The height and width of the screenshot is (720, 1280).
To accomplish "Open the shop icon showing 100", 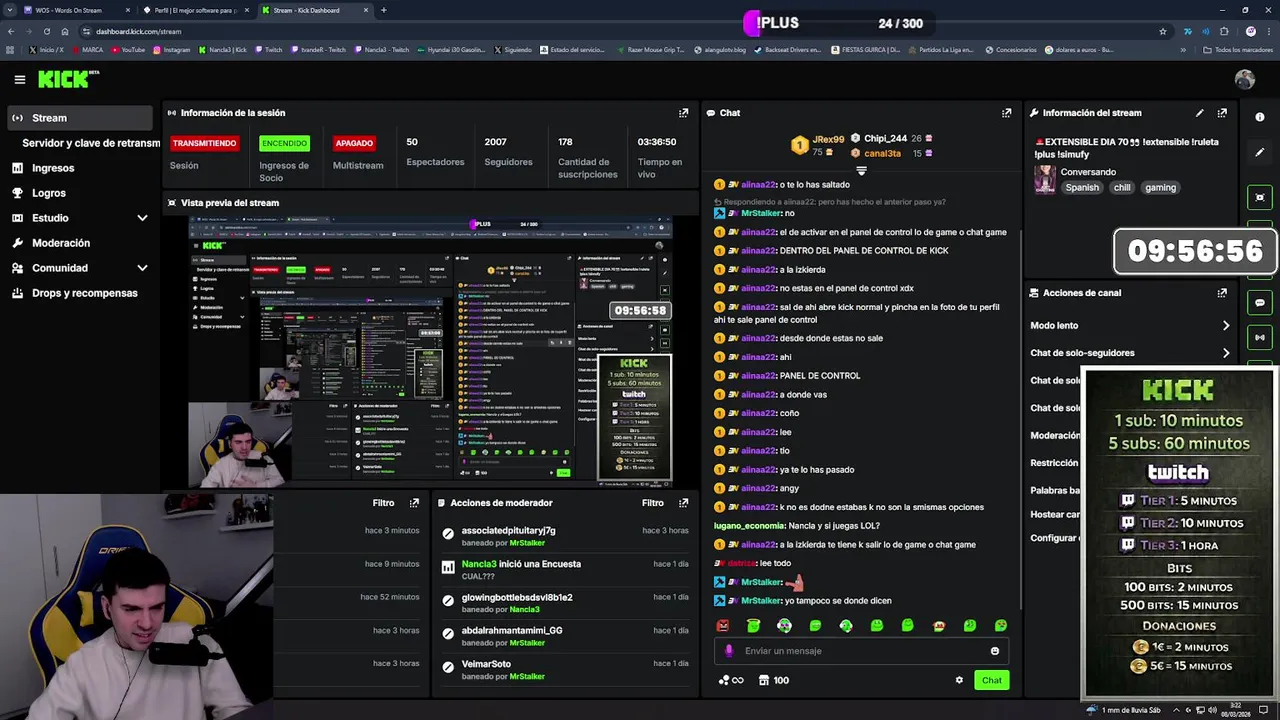I will pos(774,680).
